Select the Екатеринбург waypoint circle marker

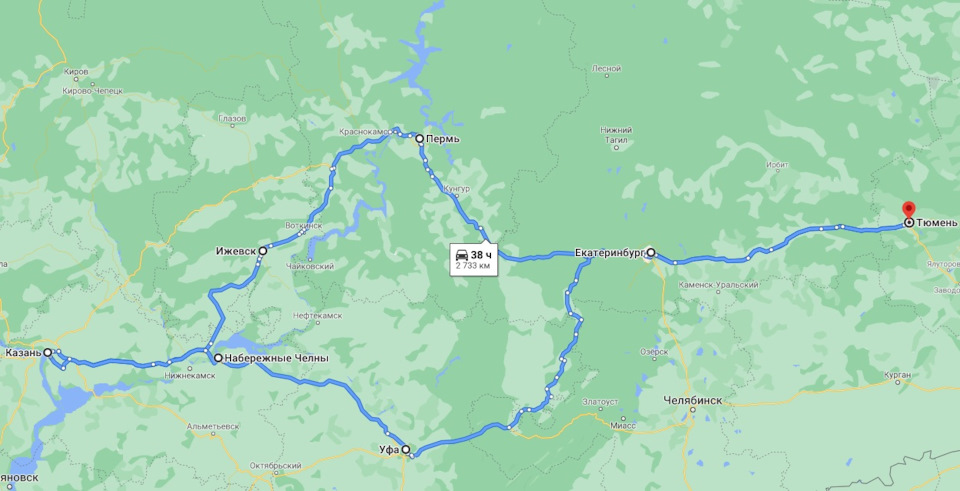pyautogui.click(x=651, y=252)
